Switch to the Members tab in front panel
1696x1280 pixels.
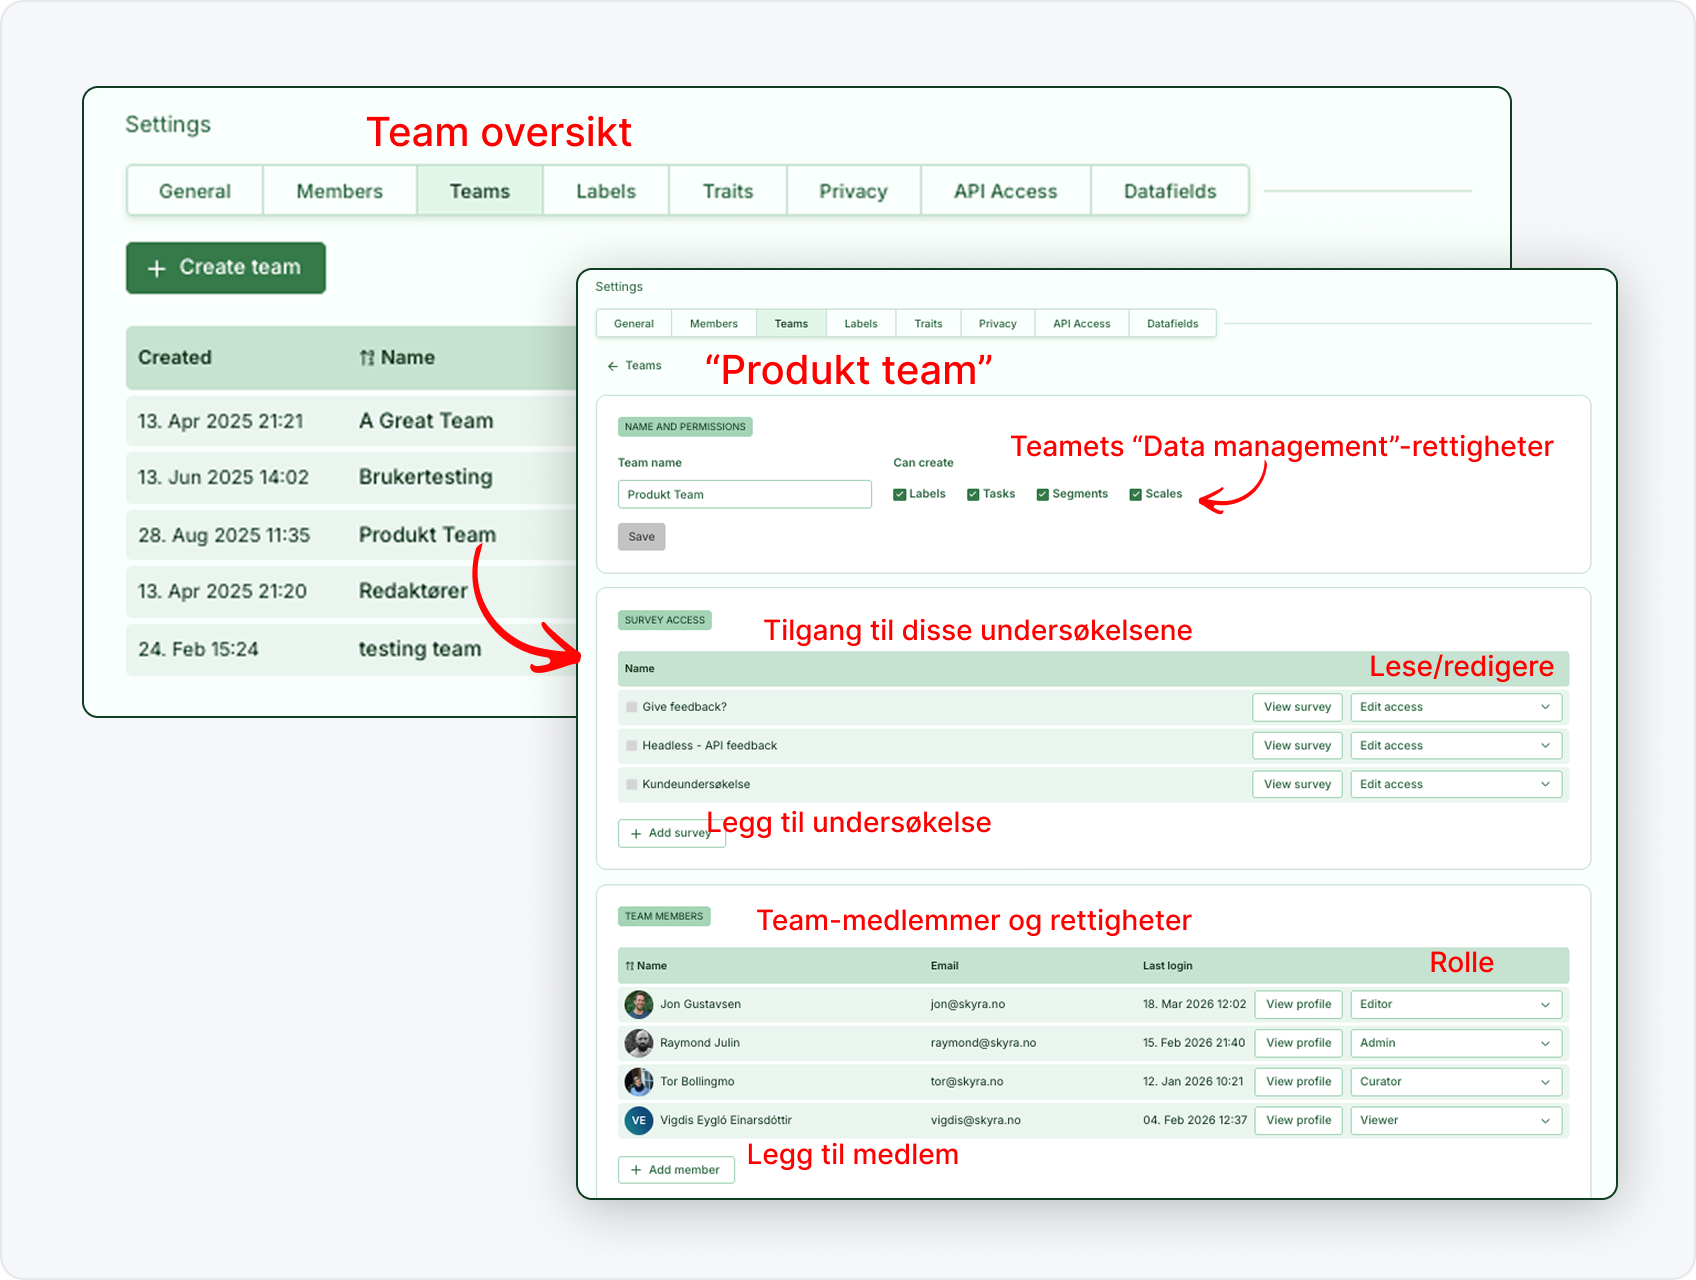tap(714, 324)
